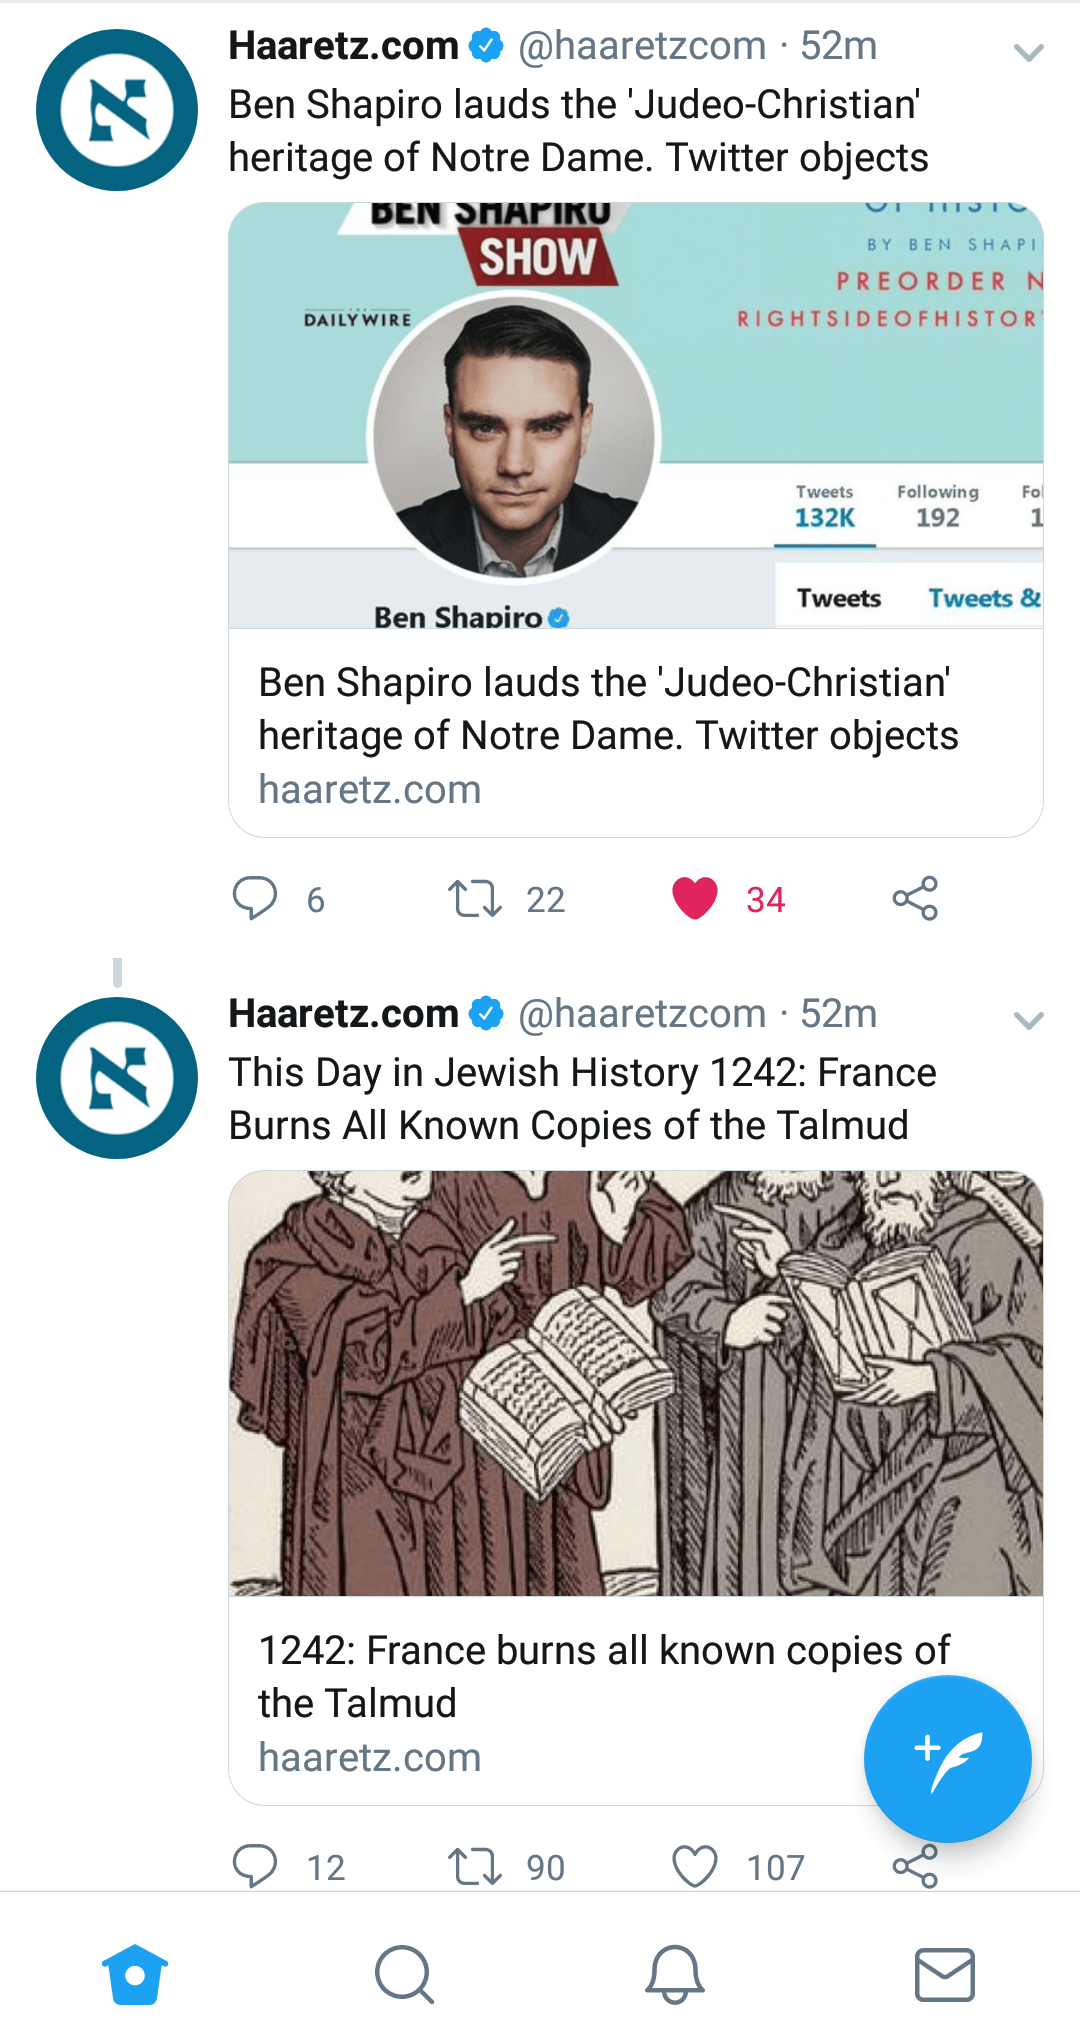Open Haaretz profile avatar on first tweet
This screenshot has height=2044, width=1080.
[117, 110]
